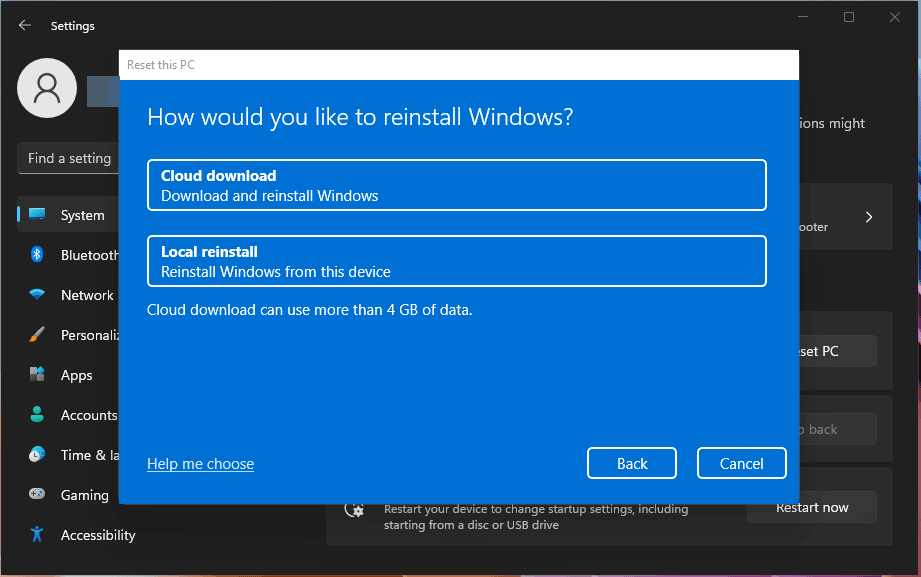Viewport: 921px width, 577px height.
Task: Click the Accessibility figure icon
Action: [37, 534]
